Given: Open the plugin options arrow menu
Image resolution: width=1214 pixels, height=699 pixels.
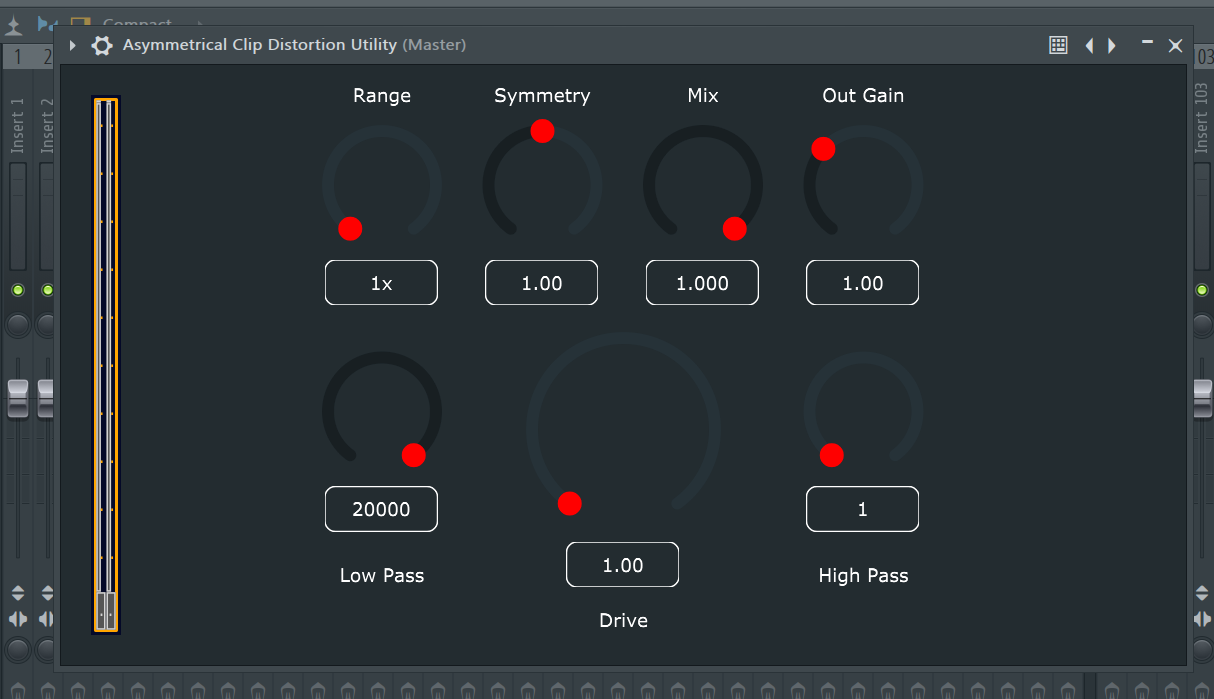Looking at the screenshot, I should tap(72, 45).
